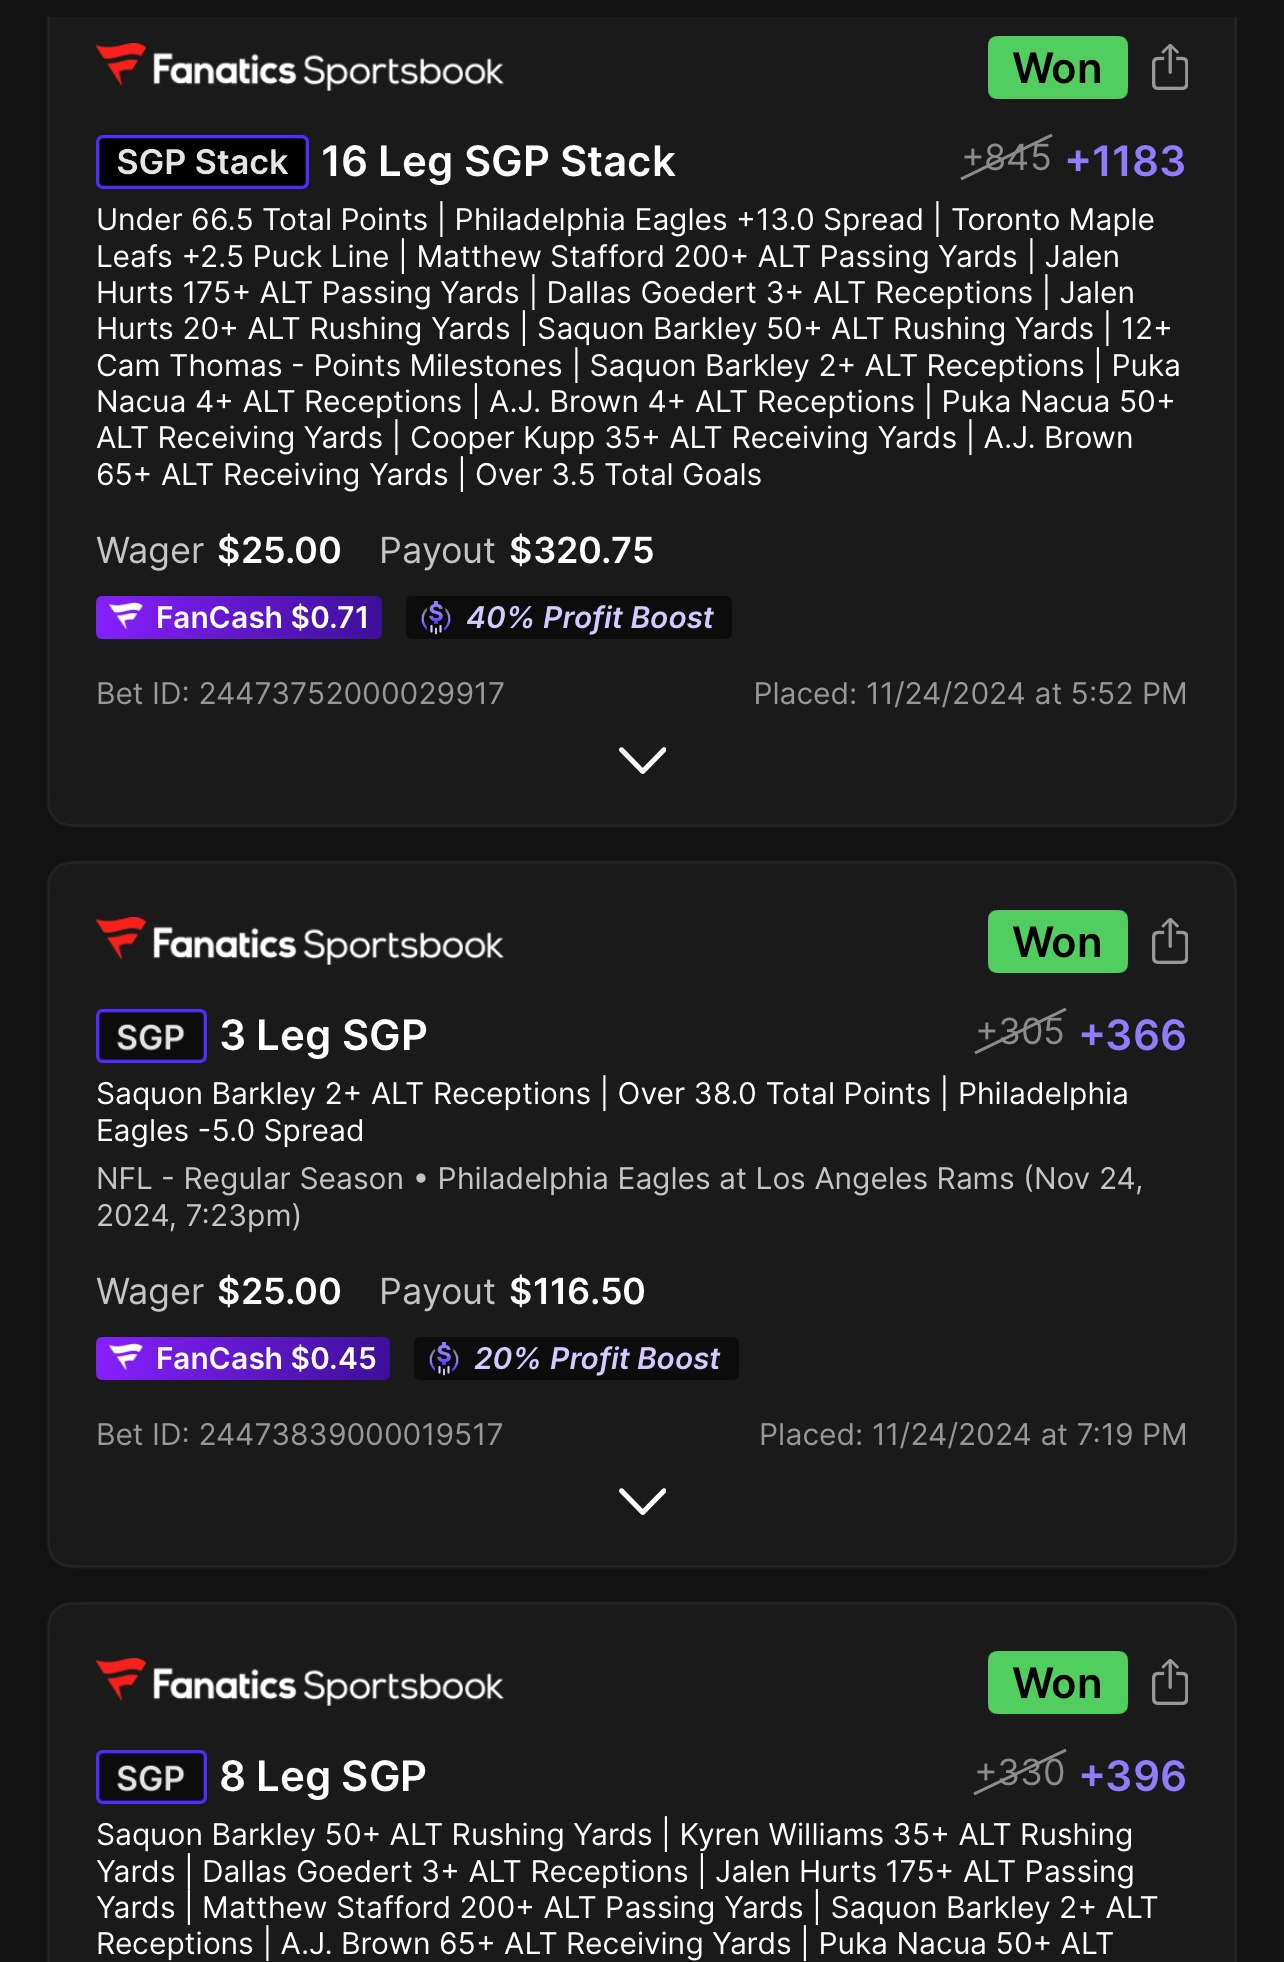Tap the SGP Stack tag
The height and width of the screenshot is (1962, 1284).
(202, 162)
